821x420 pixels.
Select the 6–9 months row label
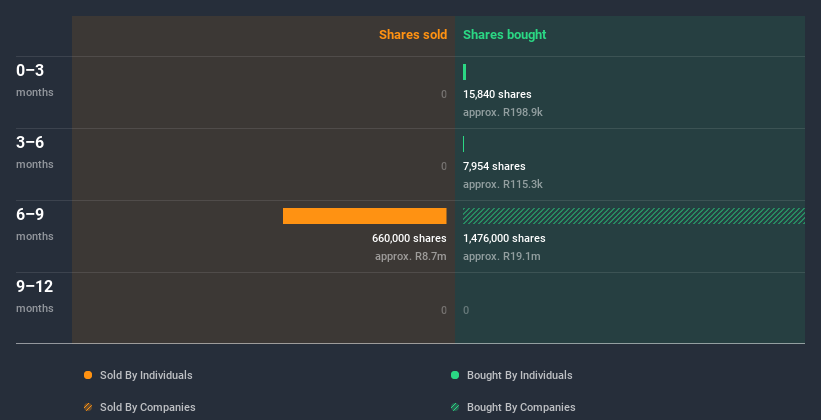pyautogui.click(x=35, y=224)
